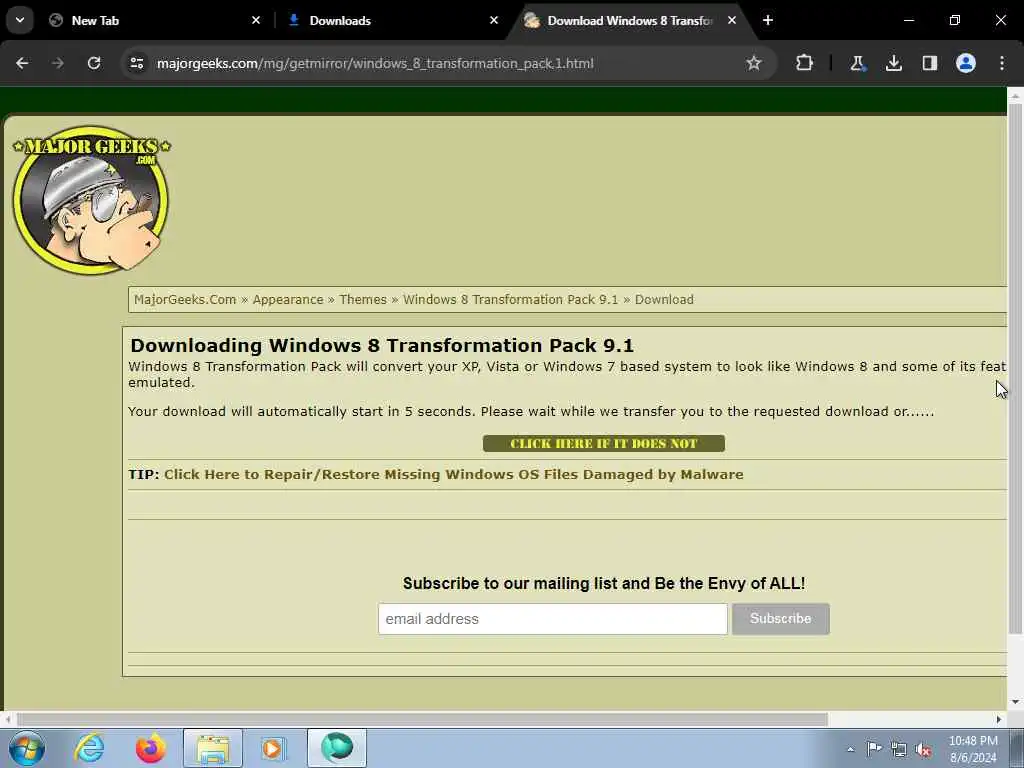Click the muted volume tray icon

pos(923,749)
